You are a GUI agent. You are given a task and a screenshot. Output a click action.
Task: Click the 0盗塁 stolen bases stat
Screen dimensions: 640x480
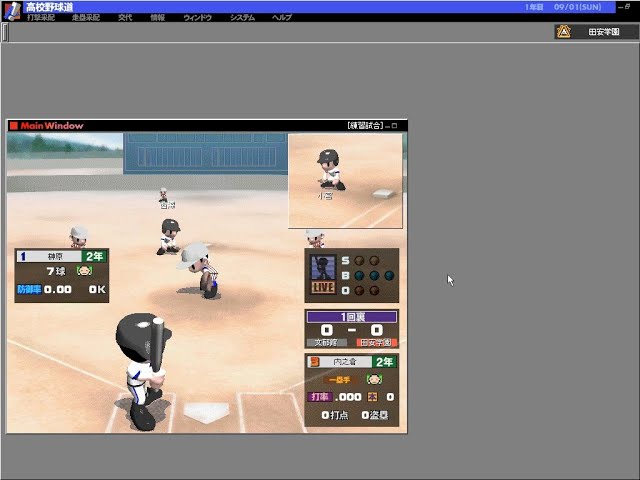(375, 415)
